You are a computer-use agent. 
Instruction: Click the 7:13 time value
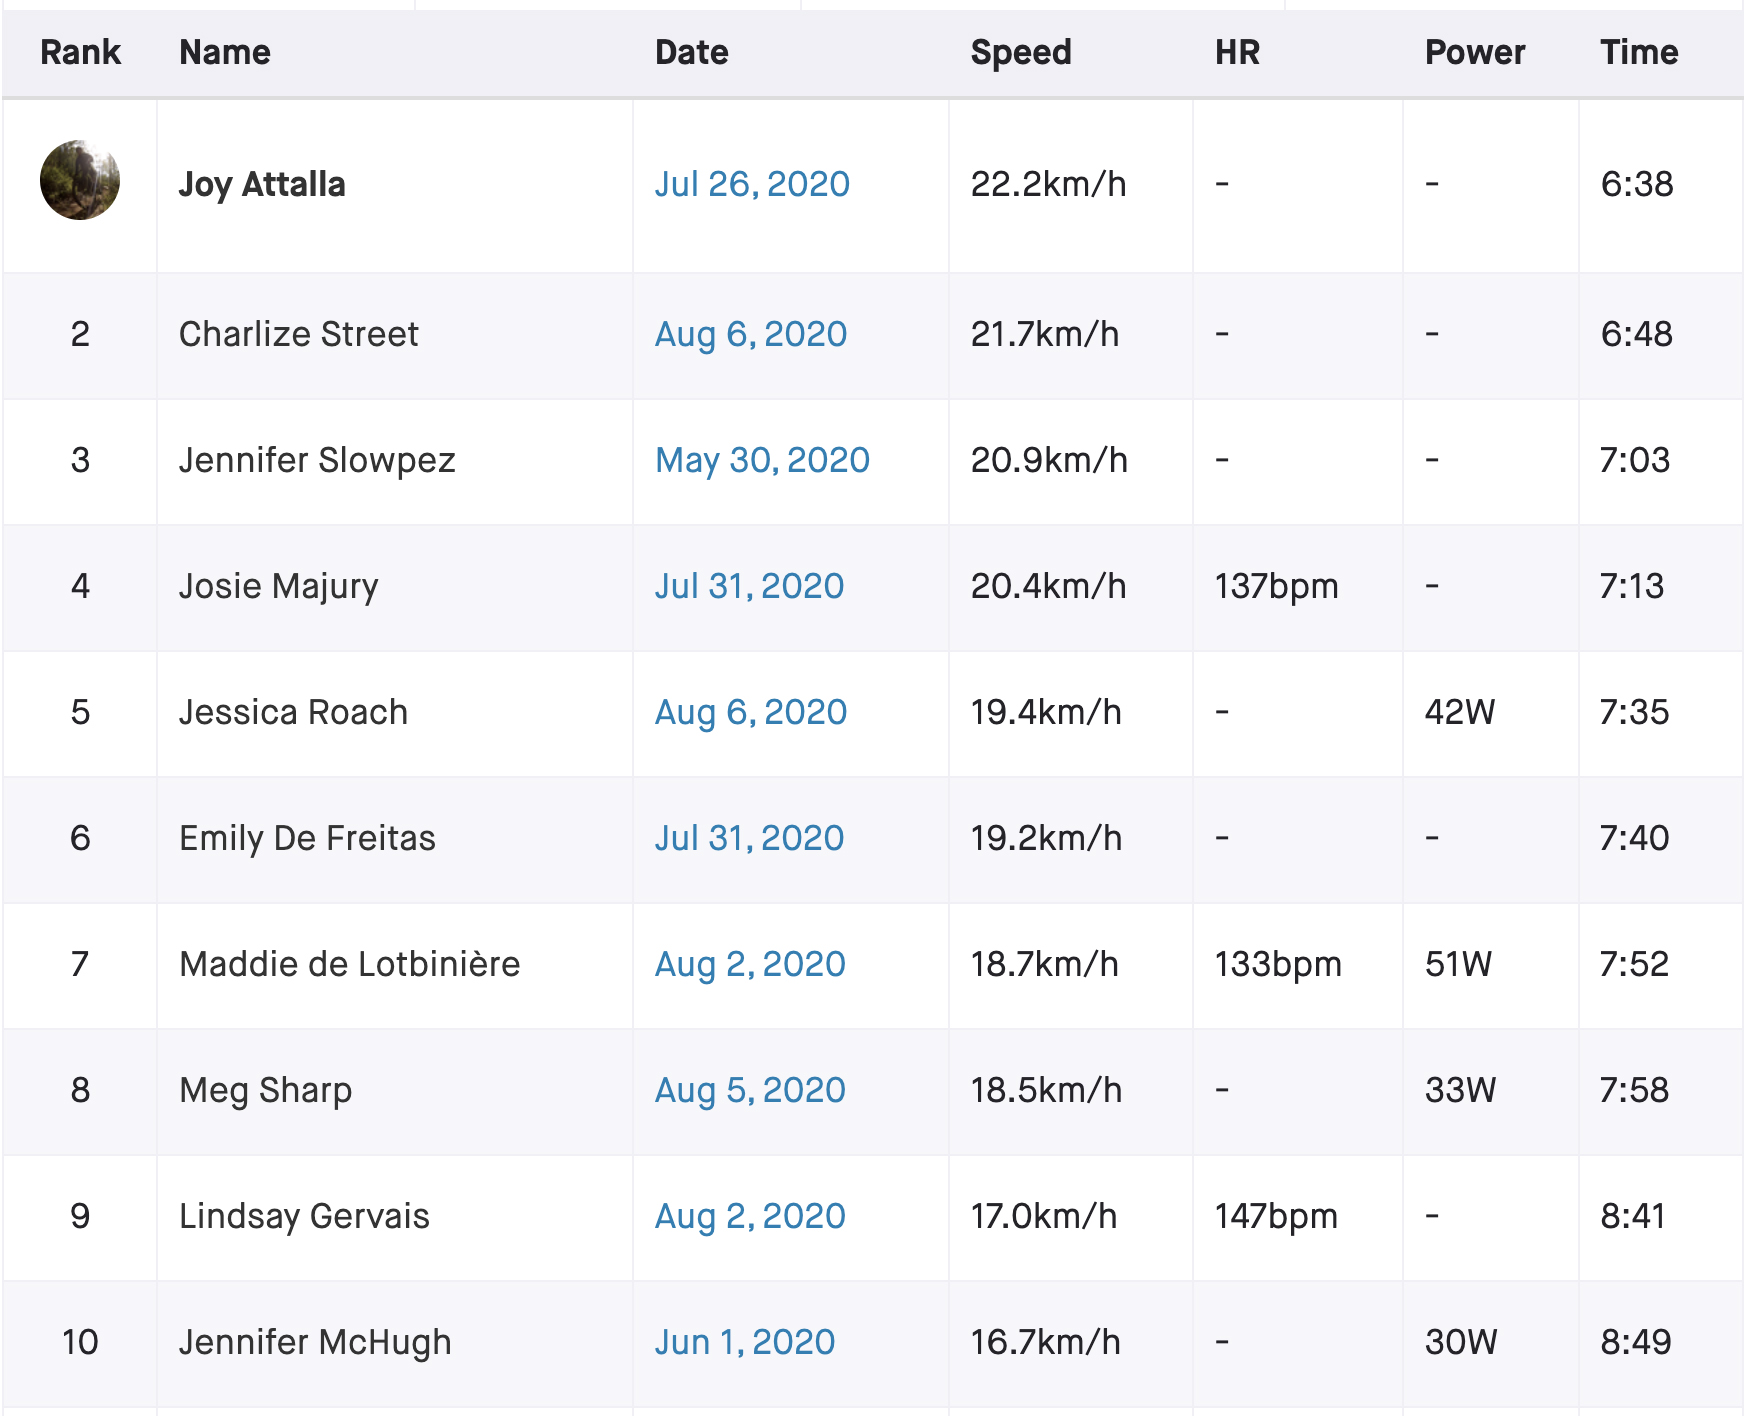tap(1632, 586)
